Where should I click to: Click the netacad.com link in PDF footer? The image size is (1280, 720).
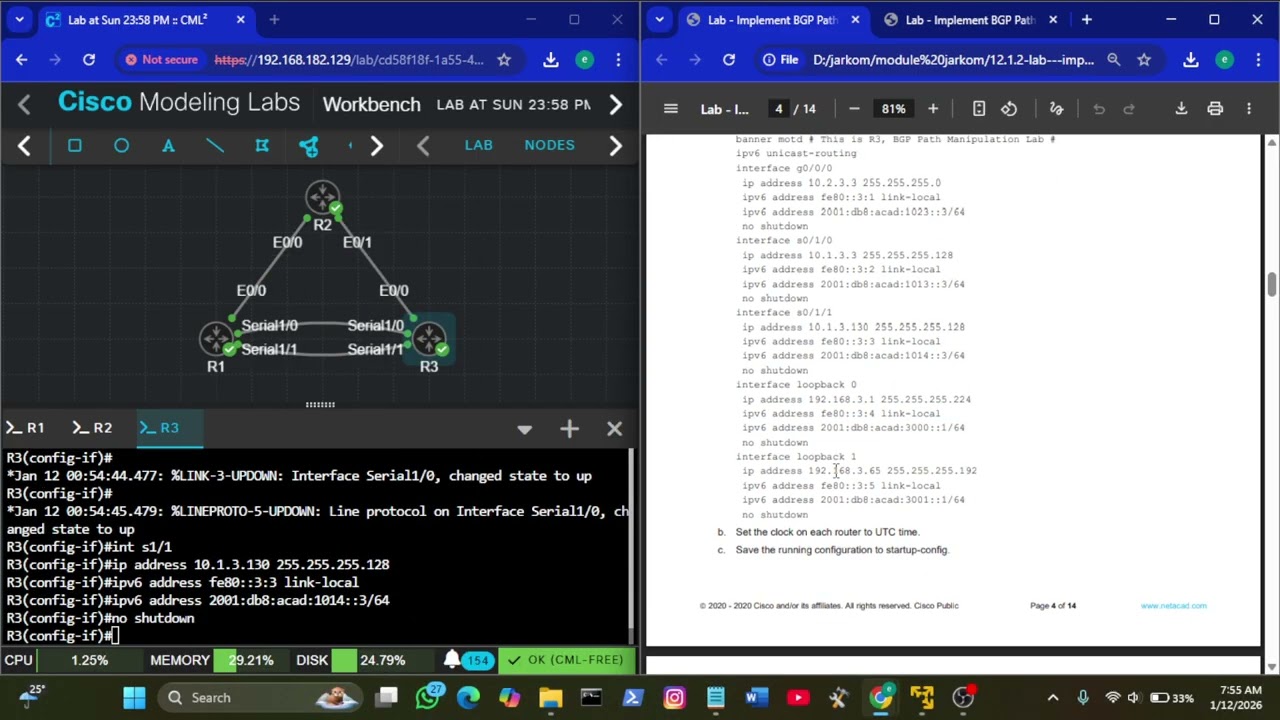[1173, 606]
